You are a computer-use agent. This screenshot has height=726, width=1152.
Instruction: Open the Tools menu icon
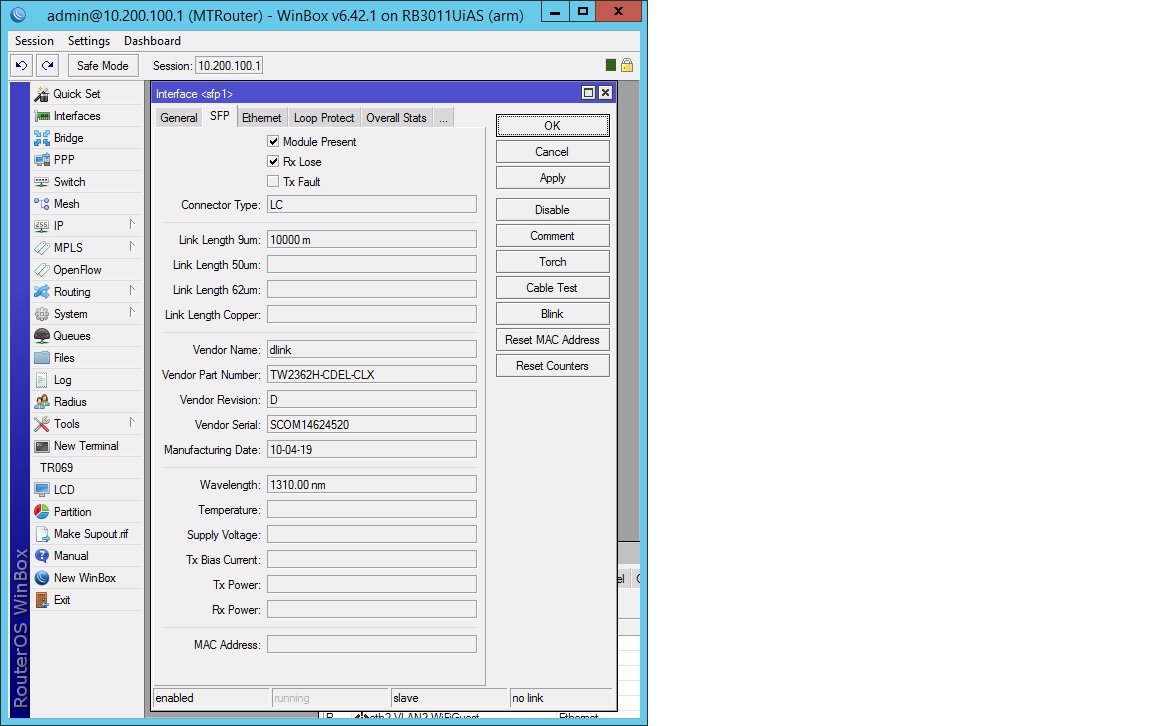42,425
